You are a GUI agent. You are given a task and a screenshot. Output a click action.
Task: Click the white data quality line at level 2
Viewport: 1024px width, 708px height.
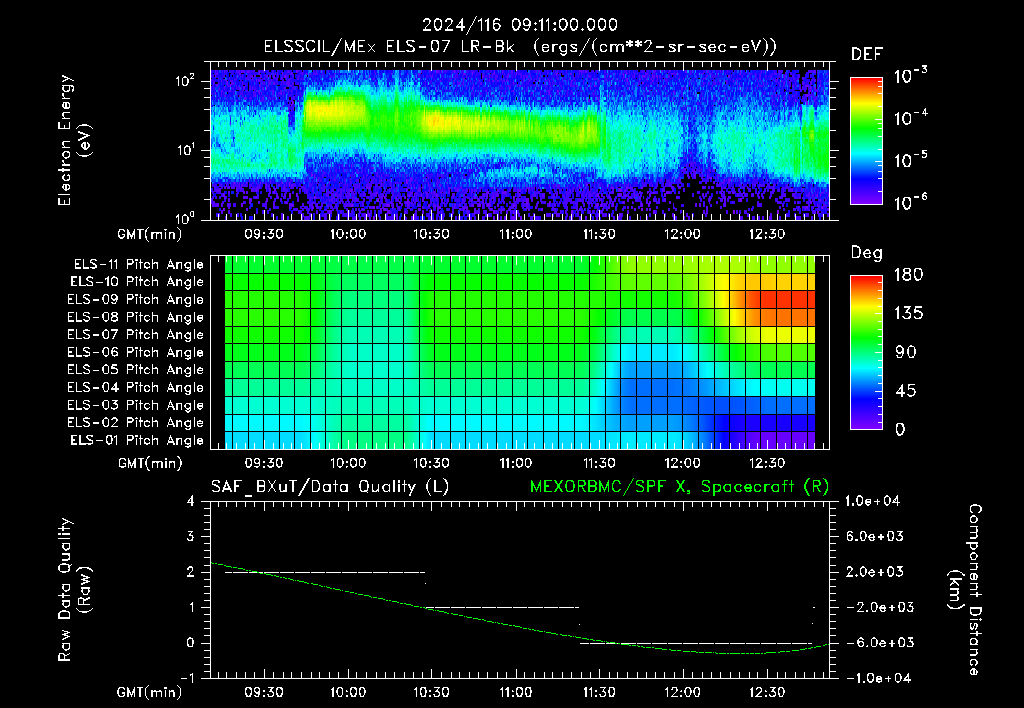click(325, 572)
